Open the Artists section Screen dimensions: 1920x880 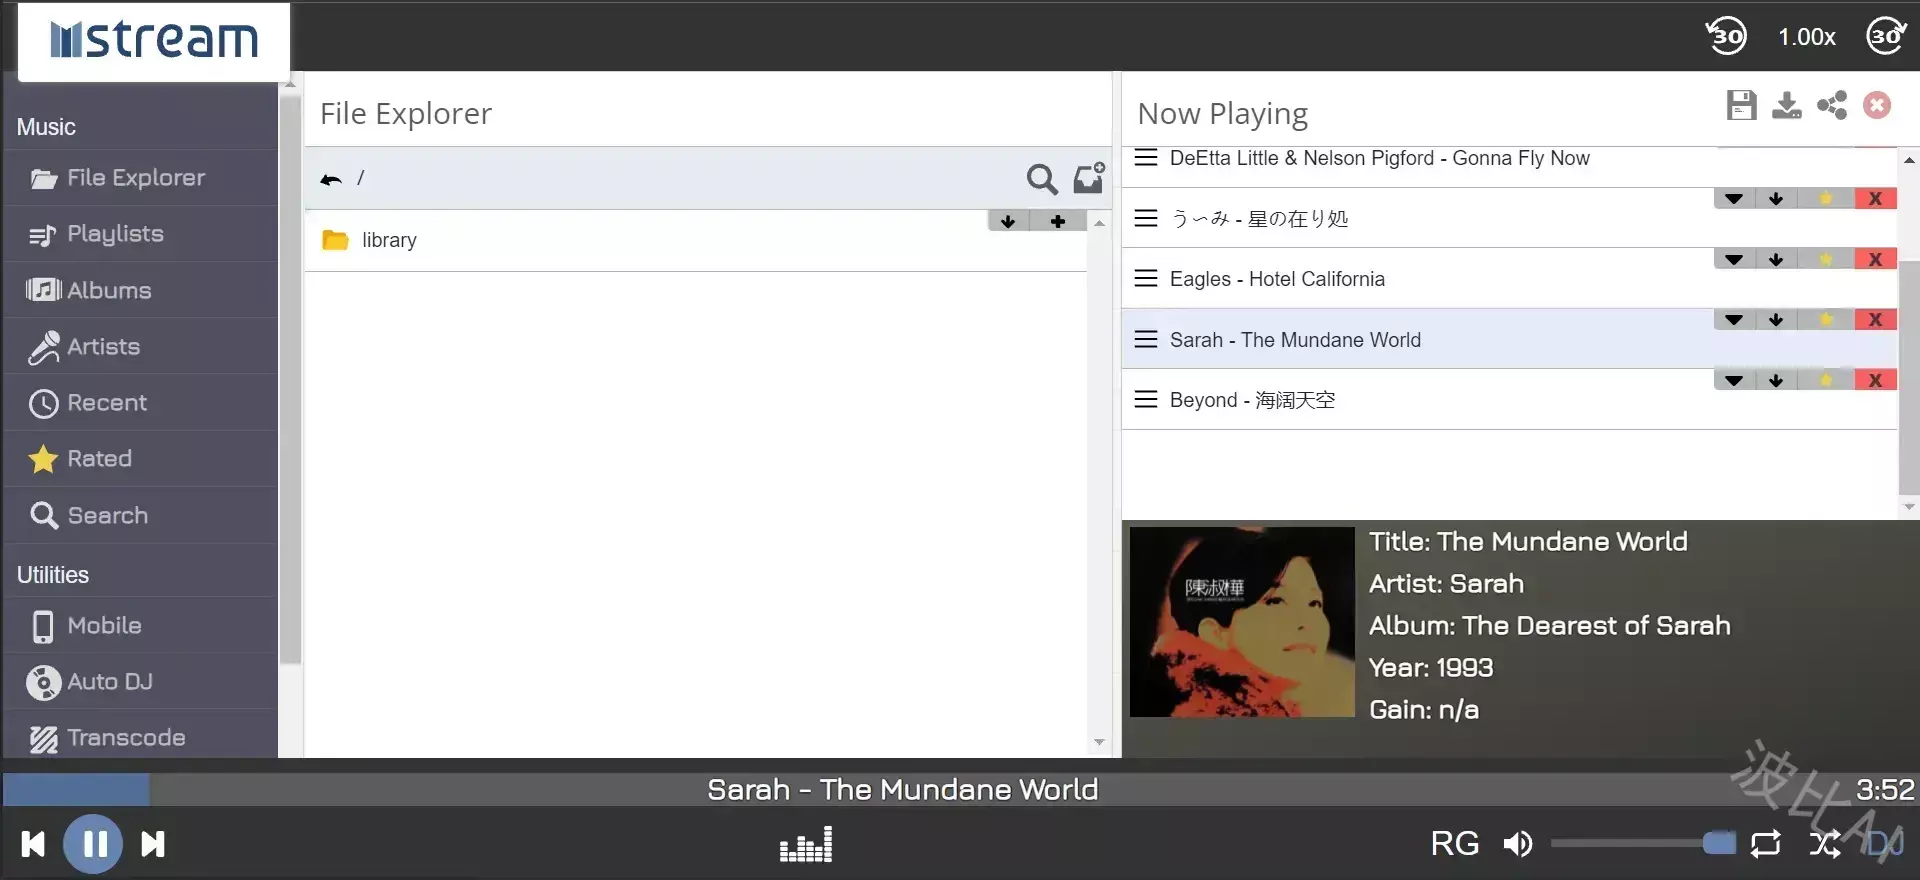(x=140, y=346)
